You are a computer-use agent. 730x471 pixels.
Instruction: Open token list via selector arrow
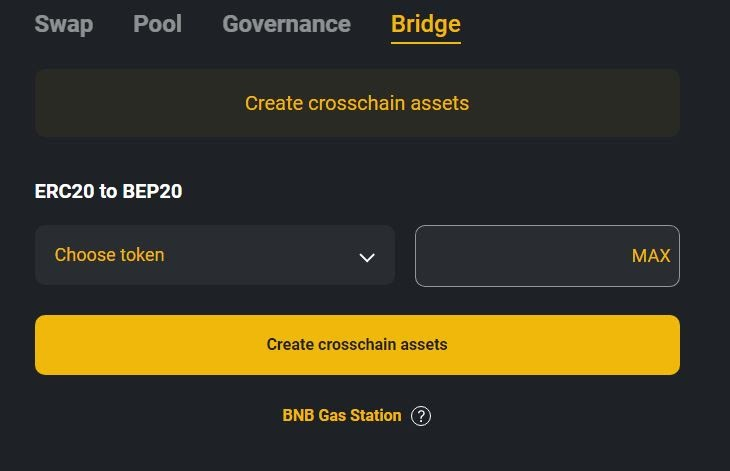(x=367, y=257)
